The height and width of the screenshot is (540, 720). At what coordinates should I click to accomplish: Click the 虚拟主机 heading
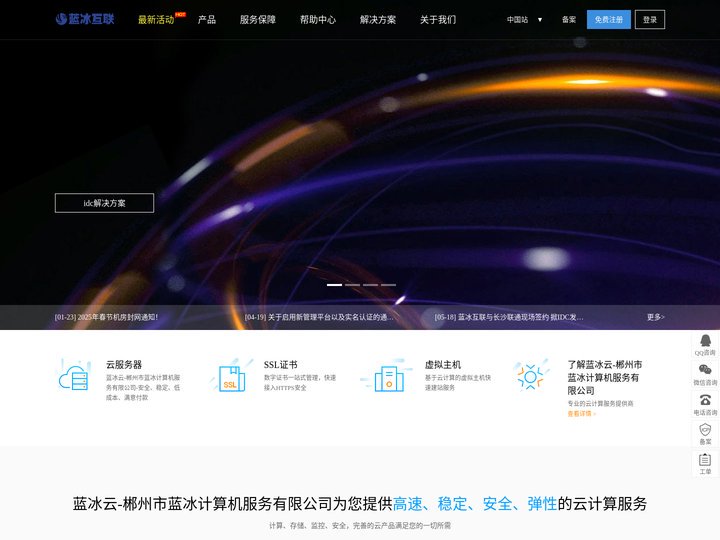(443, 365)
